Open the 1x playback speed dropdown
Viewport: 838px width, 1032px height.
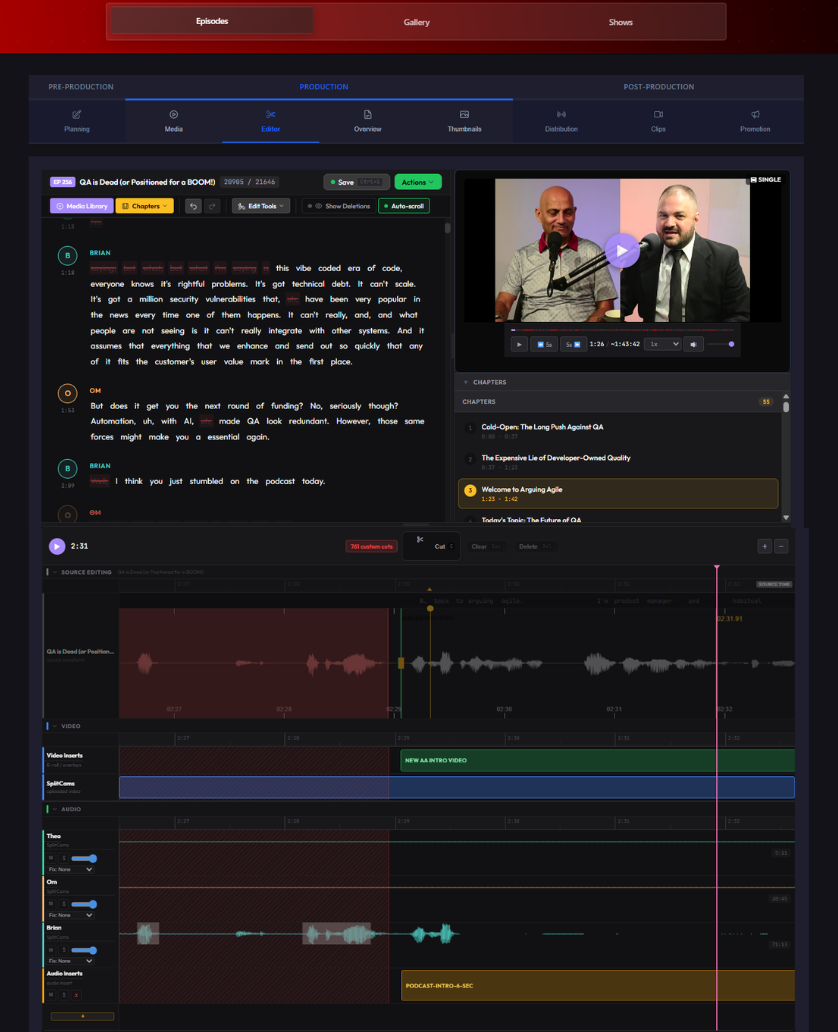point(662,344)
